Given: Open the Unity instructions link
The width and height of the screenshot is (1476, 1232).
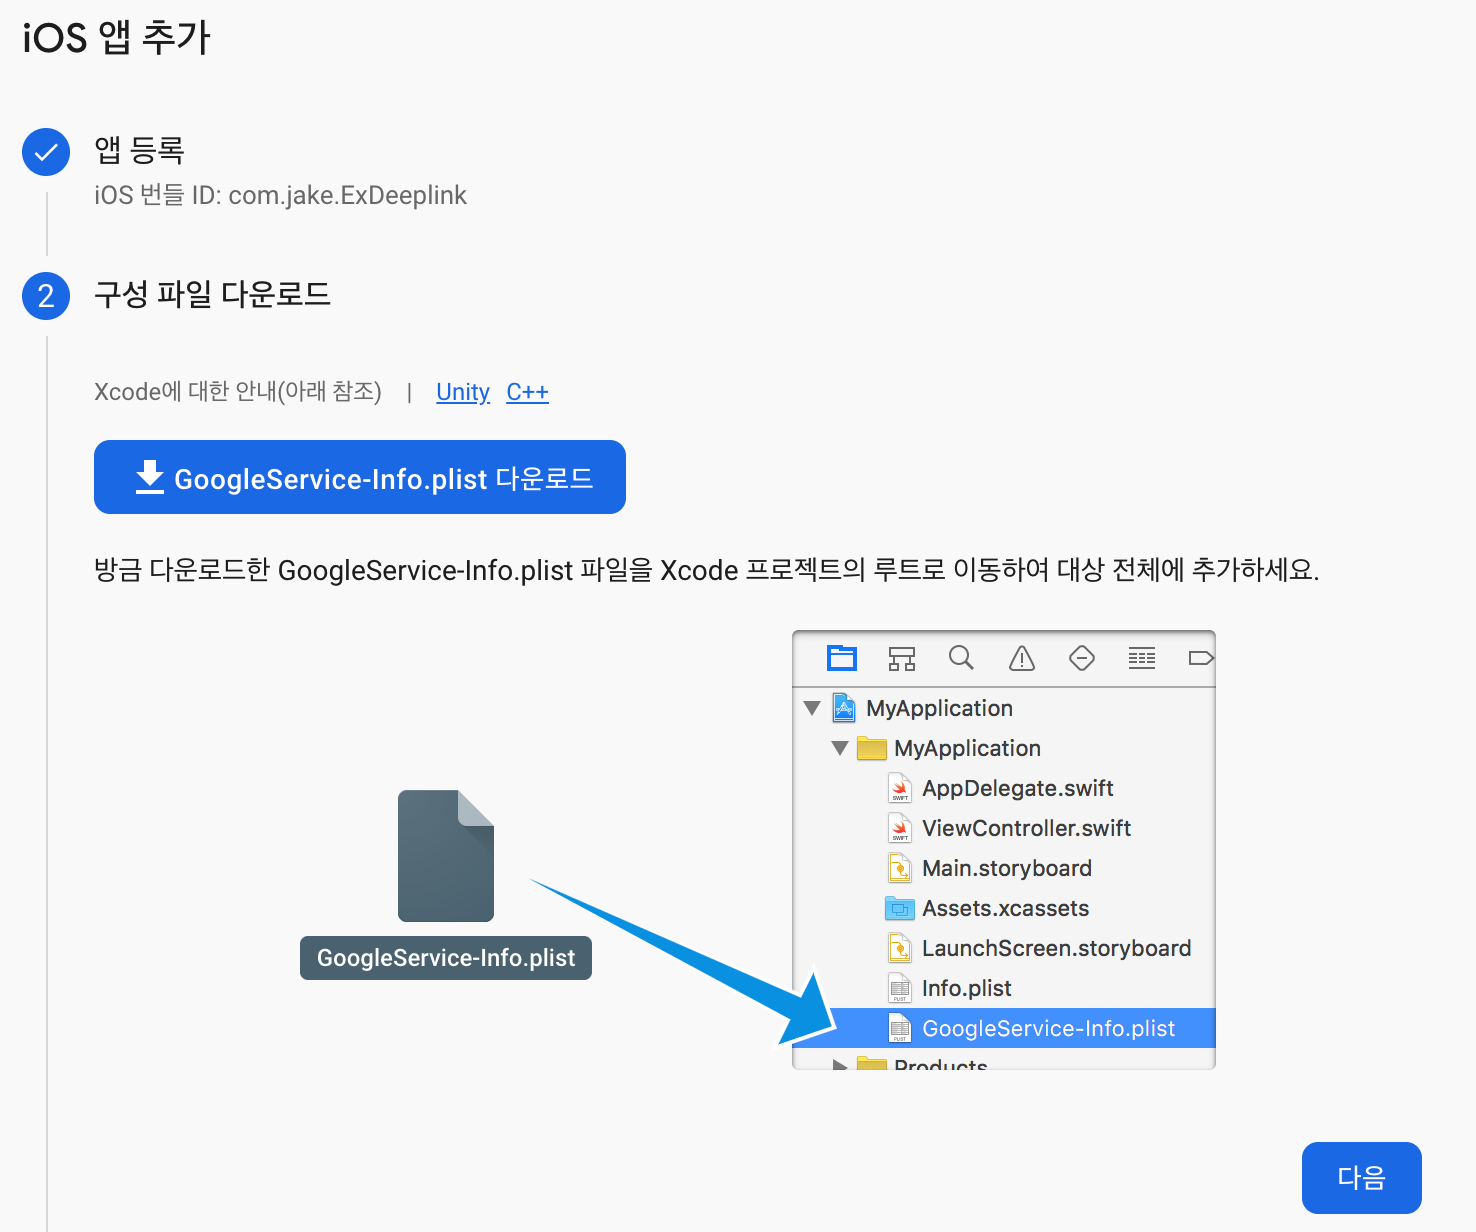Looking at the screenshot, I should point(463,392).
